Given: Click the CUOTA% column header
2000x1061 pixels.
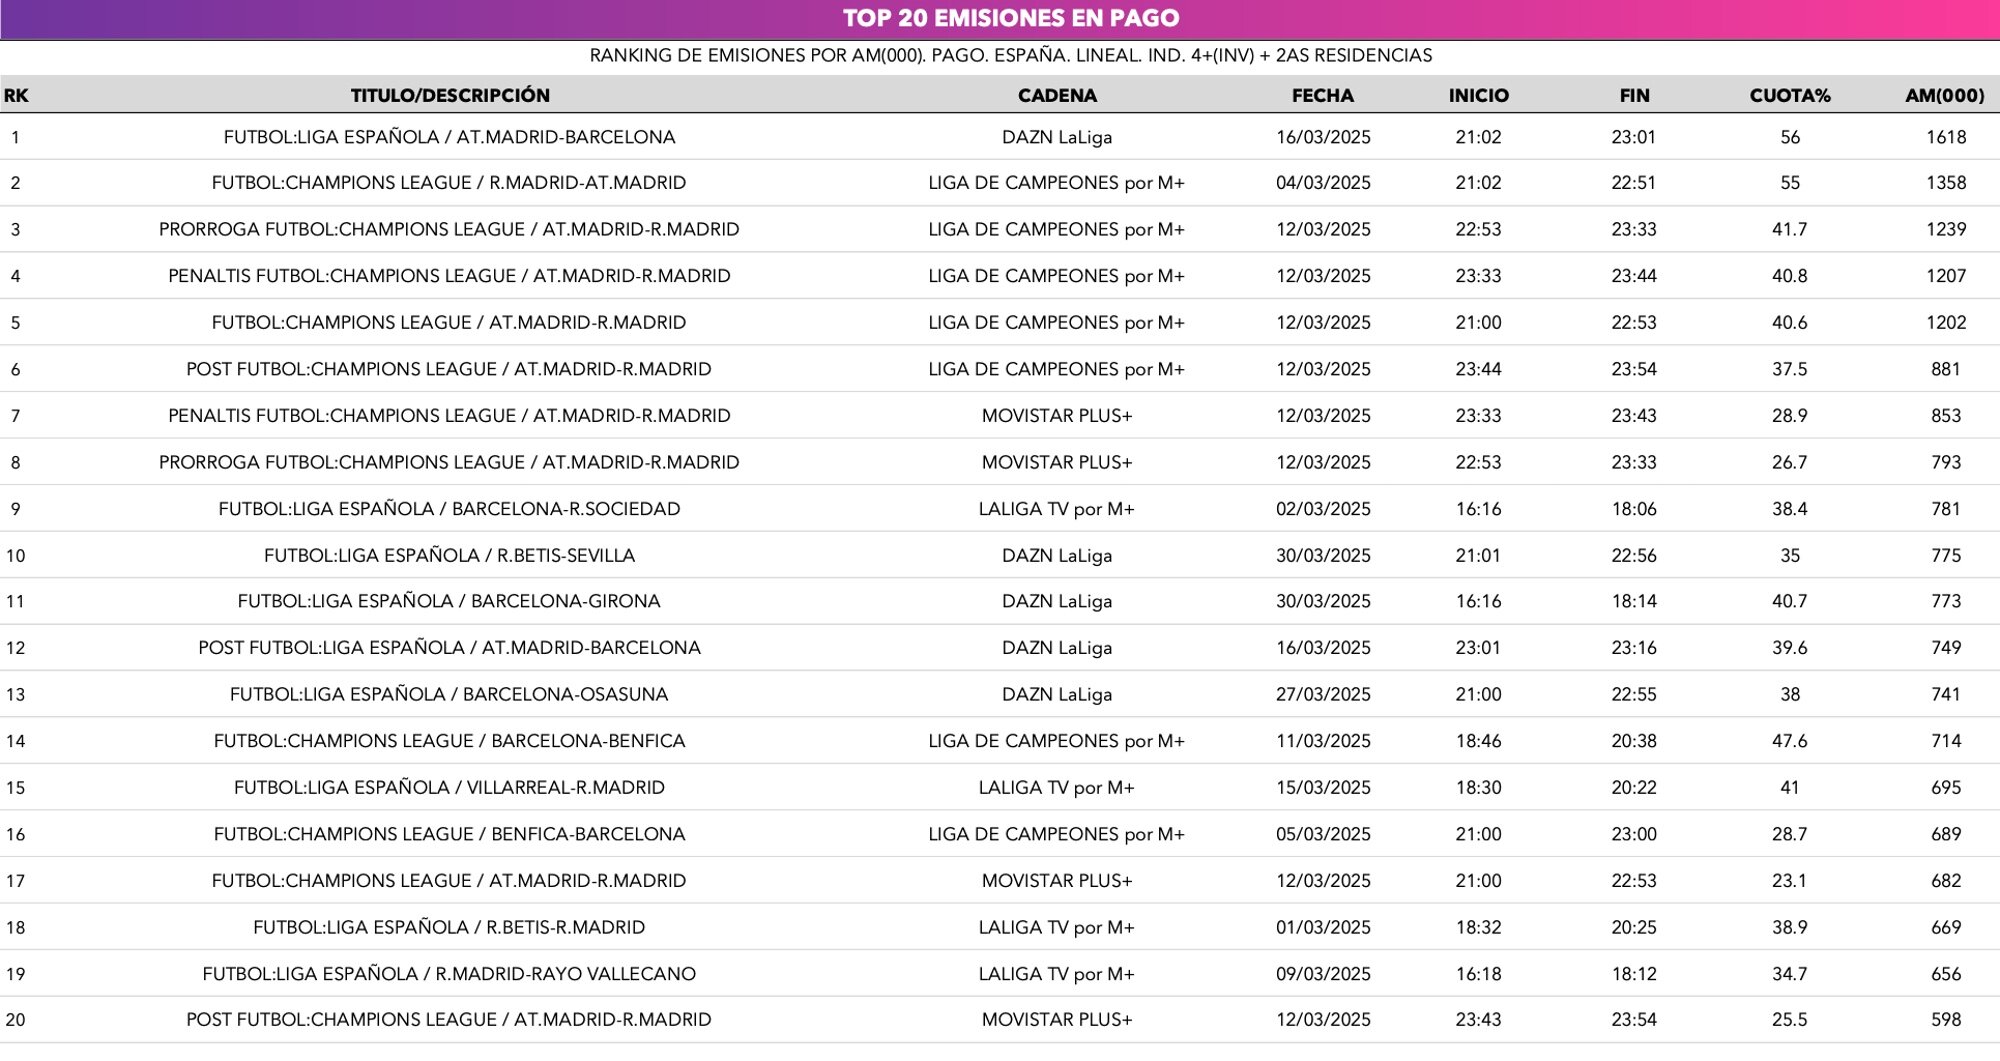Looking at the screenshot, I should [x=1789, y=95].
